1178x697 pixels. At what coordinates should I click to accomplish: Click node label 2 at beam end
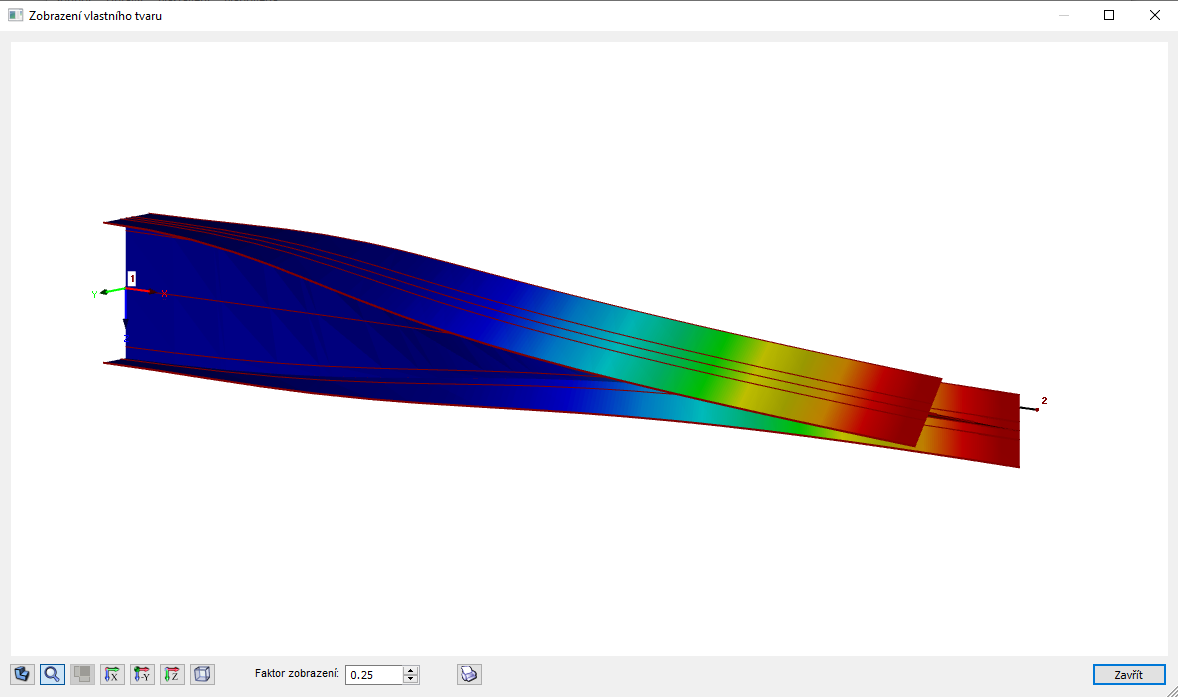[x=1044, y=400]
